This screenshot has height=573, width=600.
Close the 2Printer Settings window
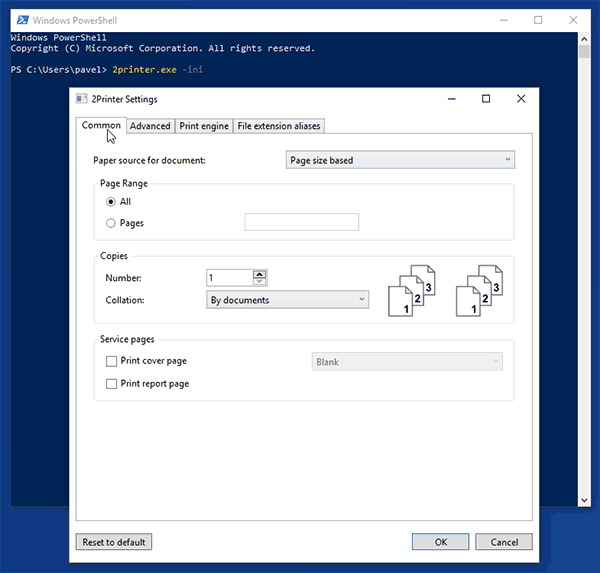521,99
